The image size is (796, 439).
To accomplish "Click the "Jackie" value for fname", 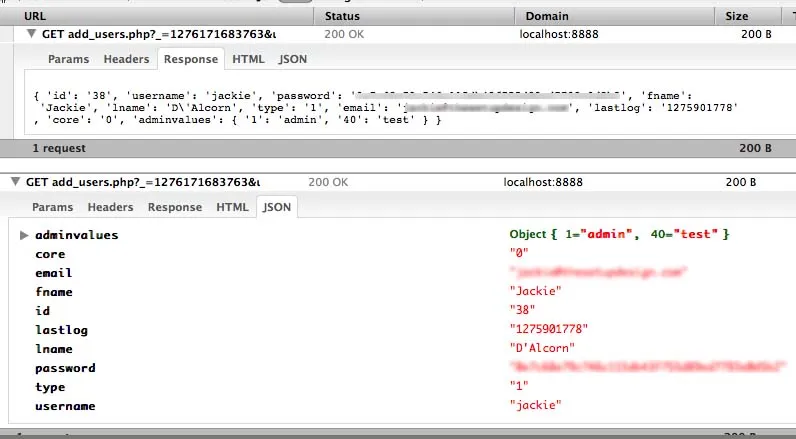I will (x=536, y=291).
